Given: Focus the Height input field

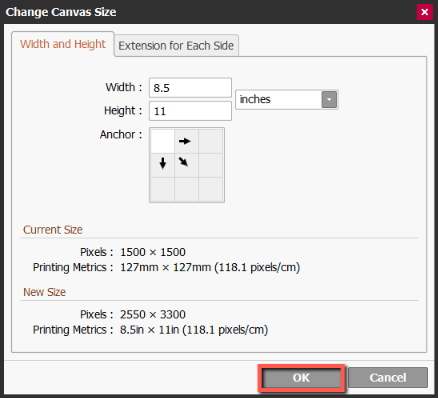Looking at the screenshot, I should [190, 111].
